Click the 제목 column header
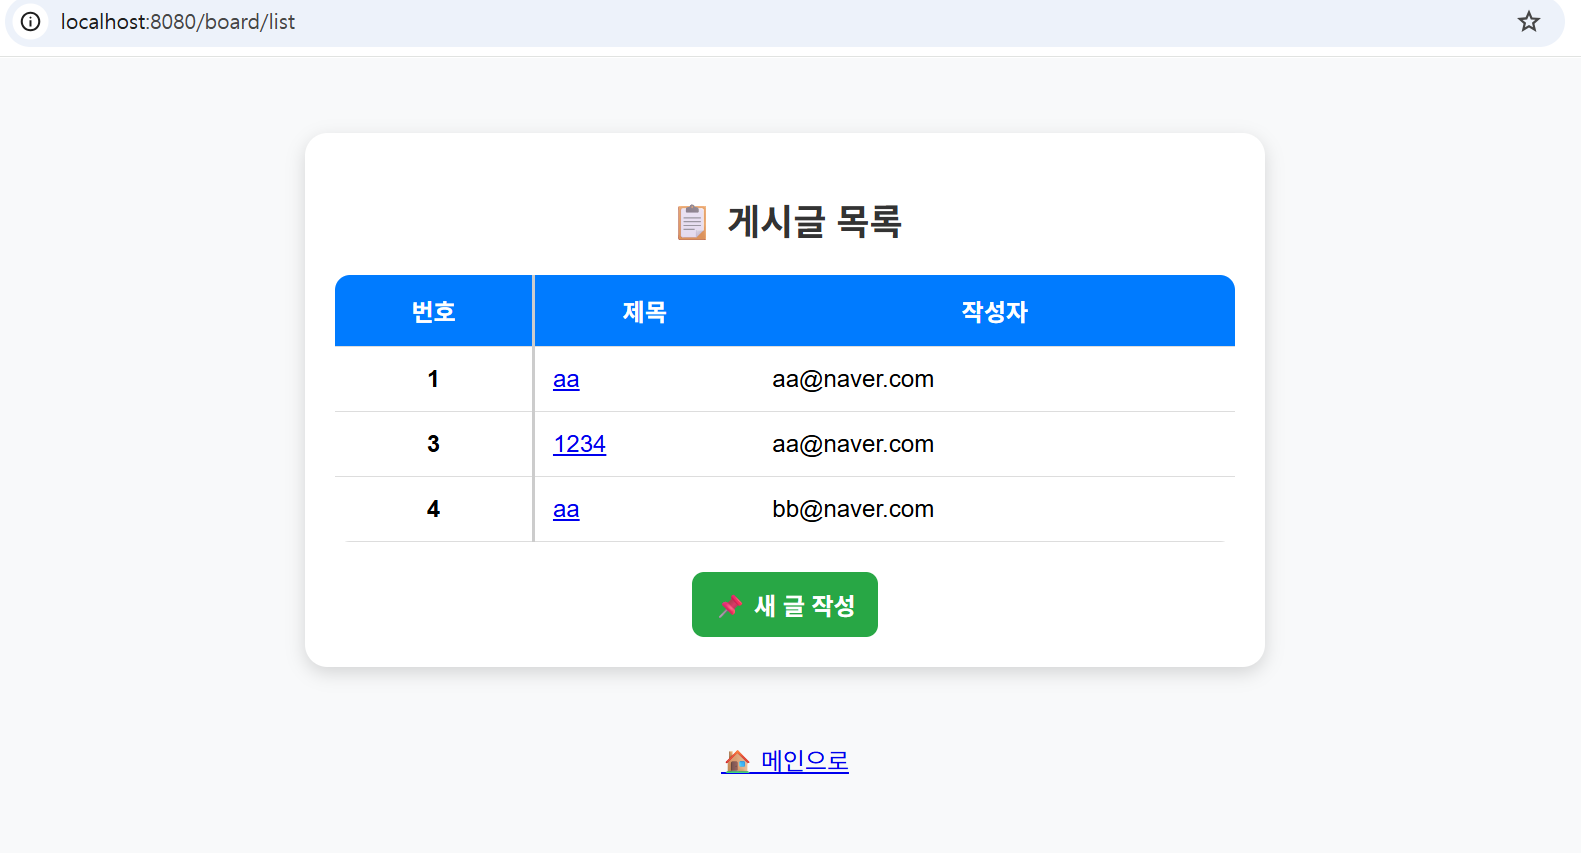The image size is (1581, 853). (644, 311)
